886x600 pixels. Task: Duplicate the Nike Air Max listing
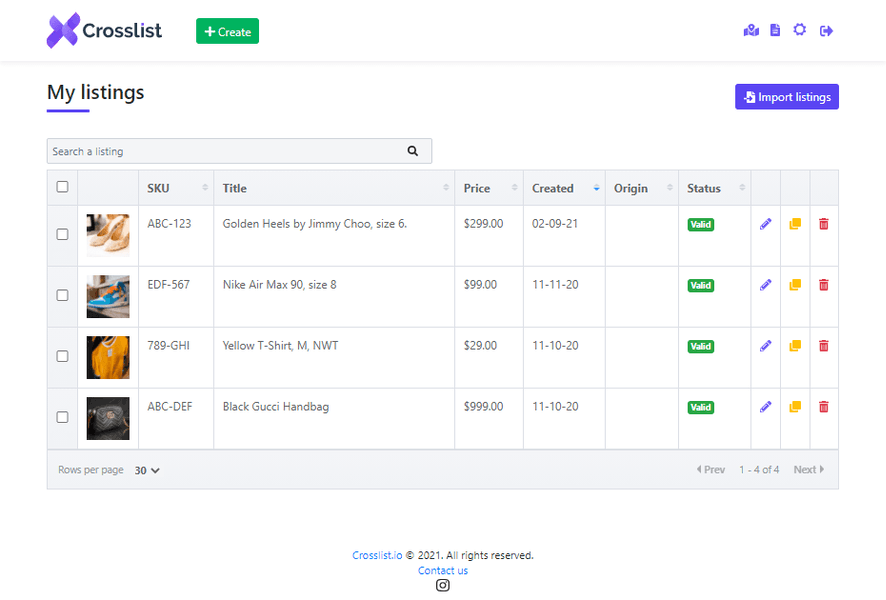pos(794,285)
